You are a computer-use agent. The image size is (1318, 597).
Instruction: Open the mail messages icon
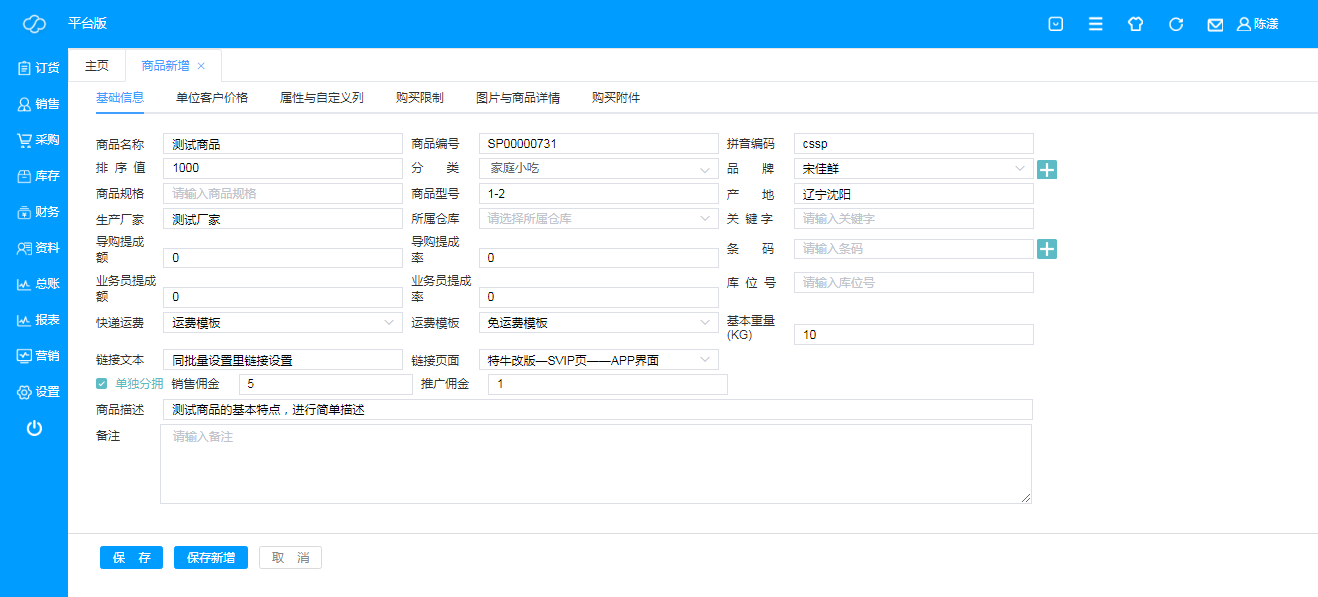tap(1215, 24)
